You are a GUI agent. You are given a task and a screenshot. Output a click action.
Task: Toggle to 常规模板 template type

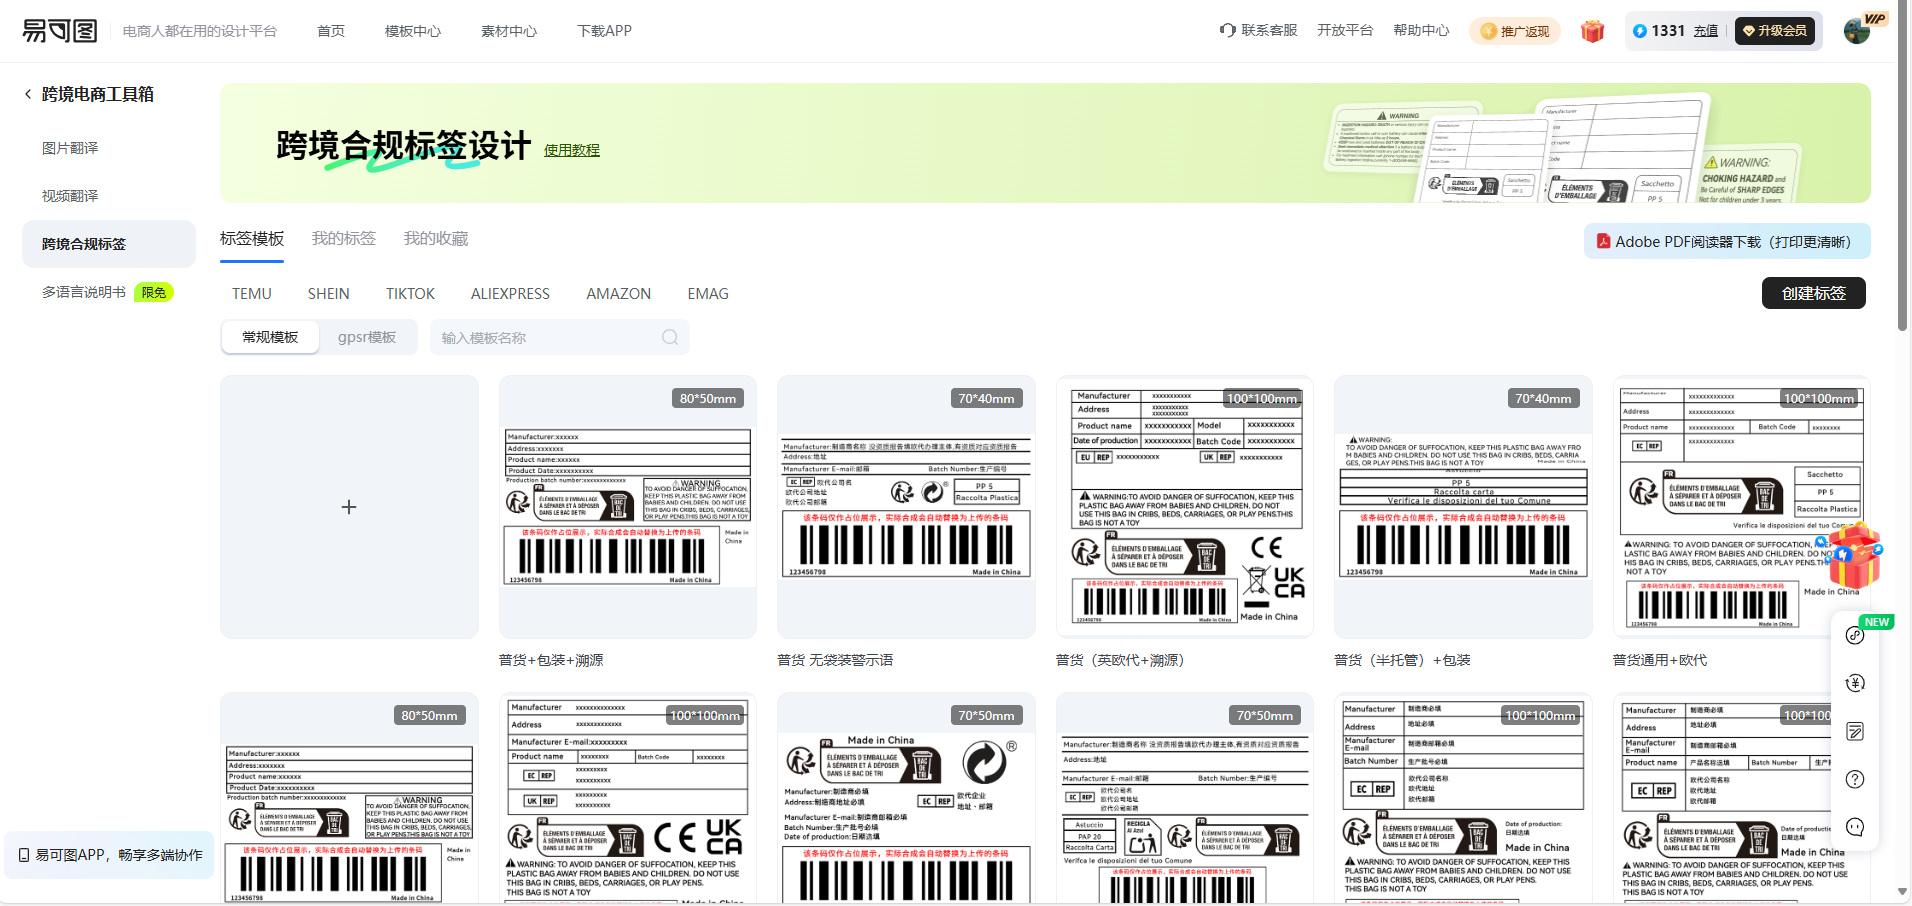[270, 337]
